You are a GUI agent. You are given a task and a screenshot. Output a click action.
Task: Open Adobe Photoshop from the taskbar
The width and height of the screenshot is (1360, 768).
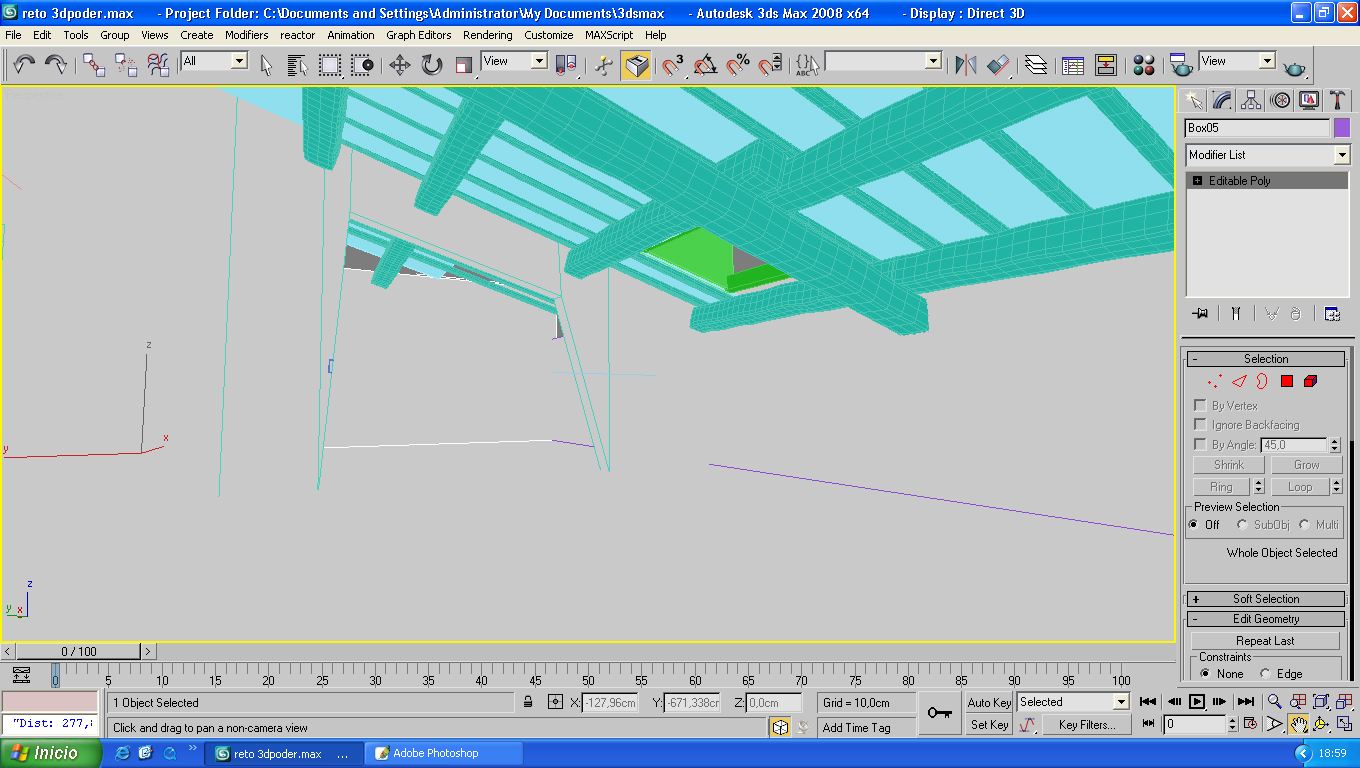pos(443,753)
